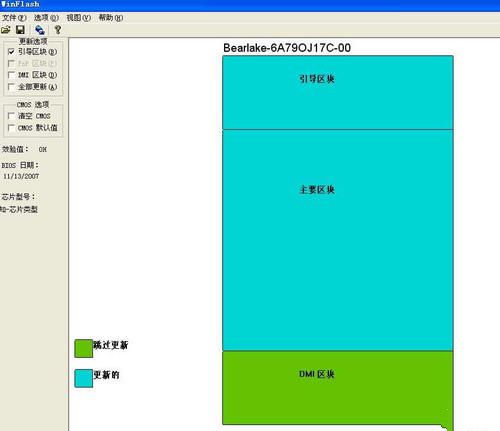The height and width of the screenshot is (431, 500).
Task: Open the 选项(O) menu
Action: (x=46, y=18)
